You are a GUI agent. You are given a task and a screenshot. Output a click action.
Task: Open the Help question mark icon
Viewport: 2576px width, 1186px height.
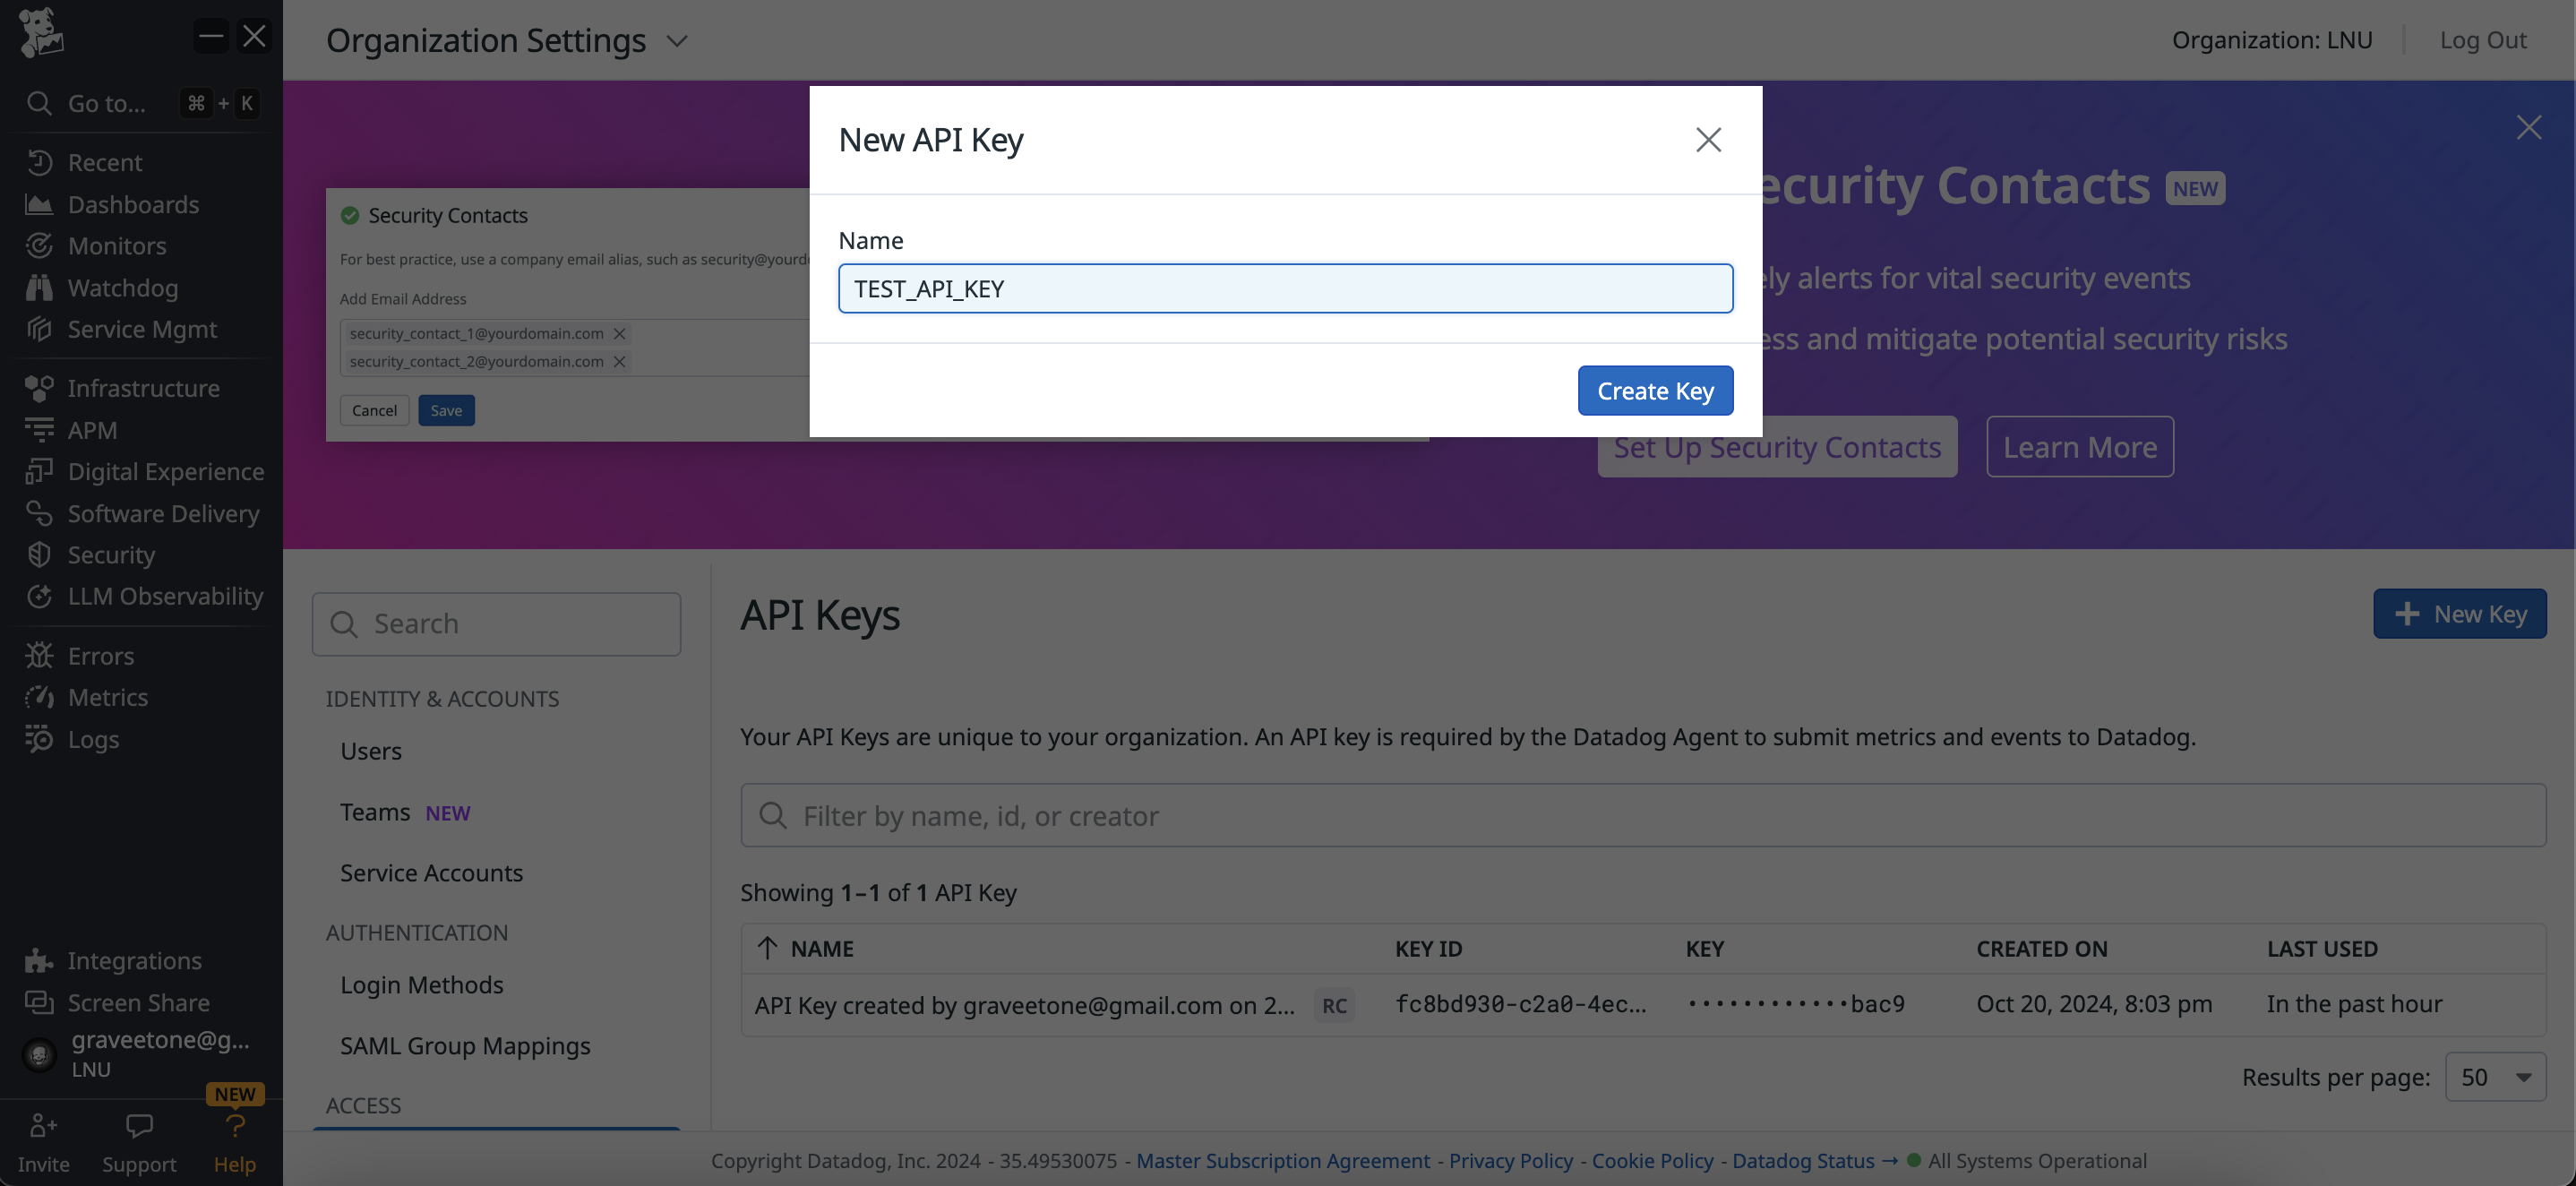[234, 1127]
